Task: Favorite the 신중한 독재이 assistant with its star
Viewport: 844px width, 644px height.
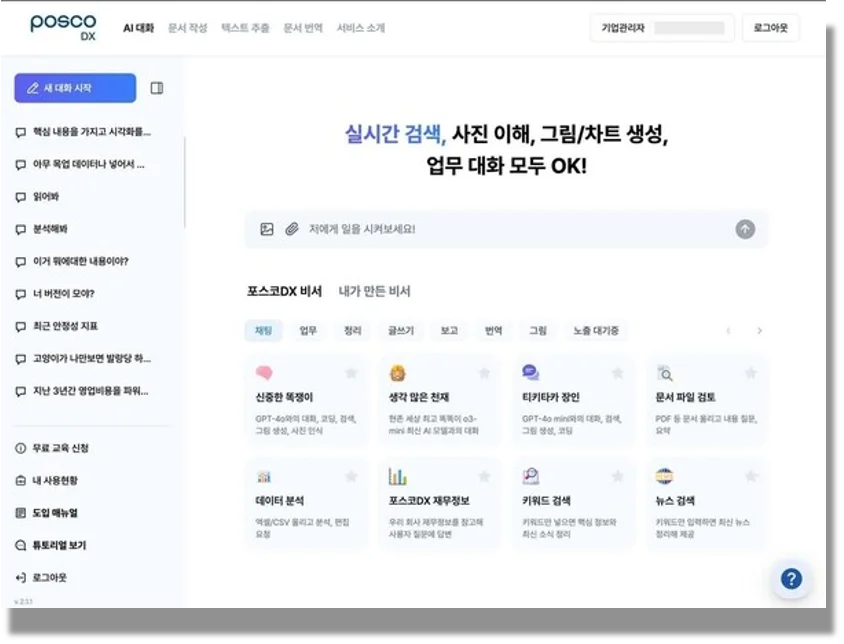Action: pos(352,371)
